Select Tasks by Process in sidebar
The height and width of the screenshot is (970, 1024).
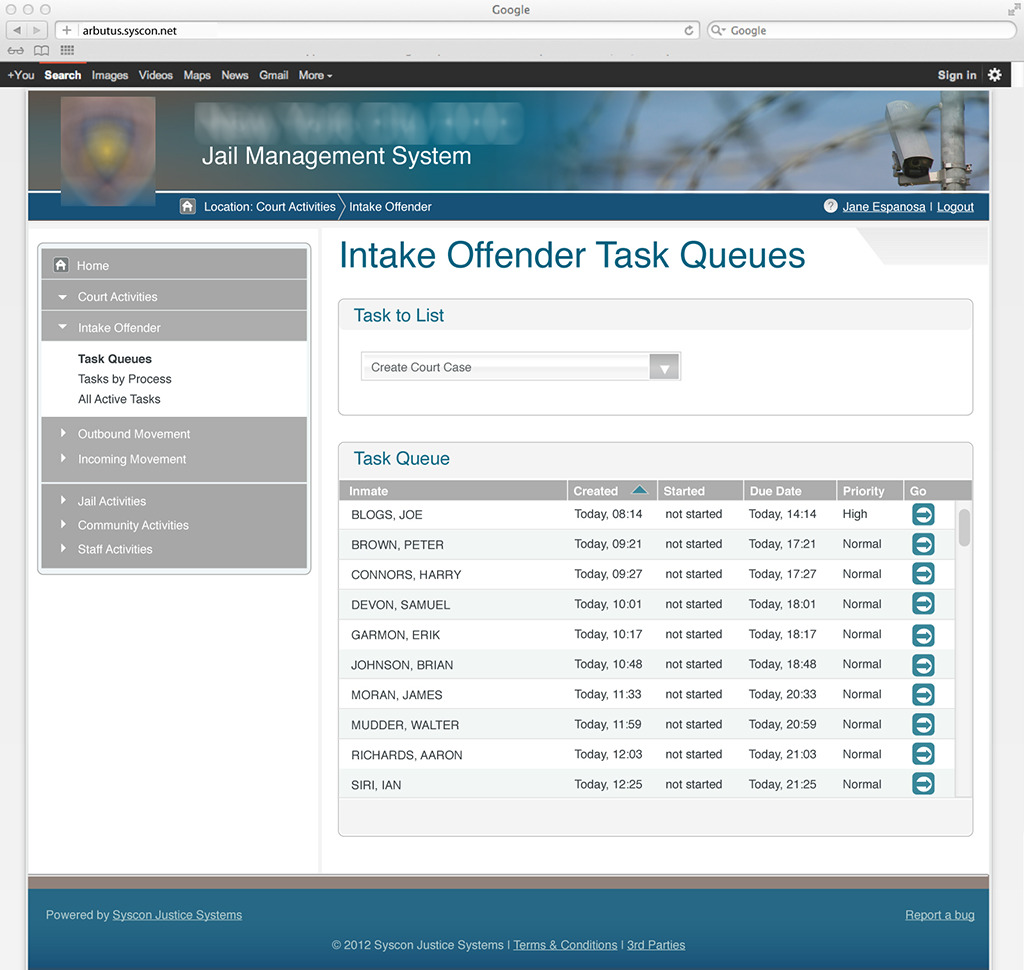125,379
